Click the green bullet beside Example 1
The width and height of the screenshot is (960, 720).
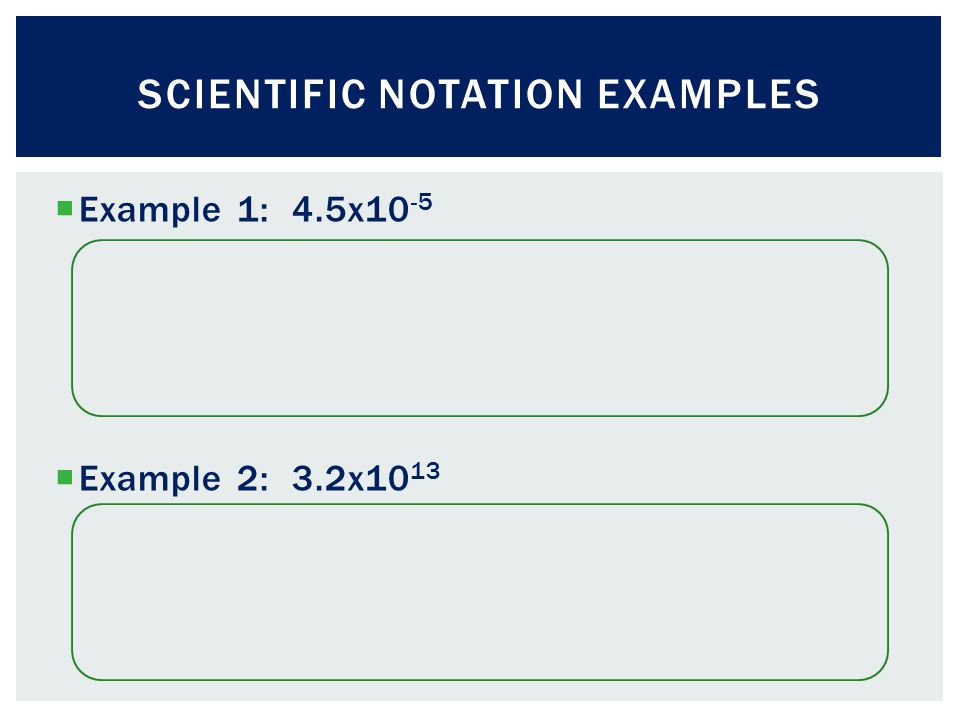pos(65,208)
